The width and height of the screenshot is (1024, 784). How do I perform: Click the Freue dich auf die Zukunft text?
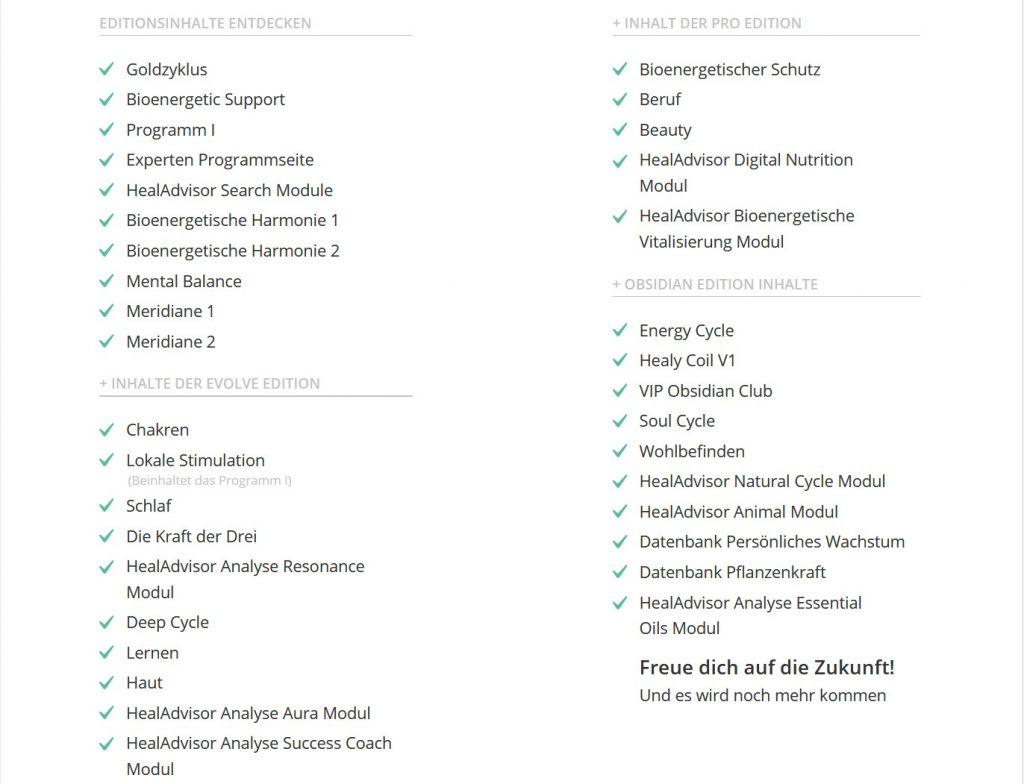coord(766,667)
